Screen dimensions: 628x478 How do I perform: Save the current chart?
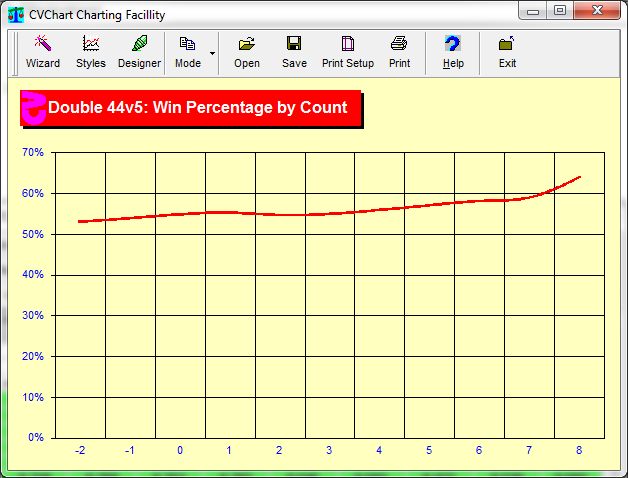(x=294, y=52)
